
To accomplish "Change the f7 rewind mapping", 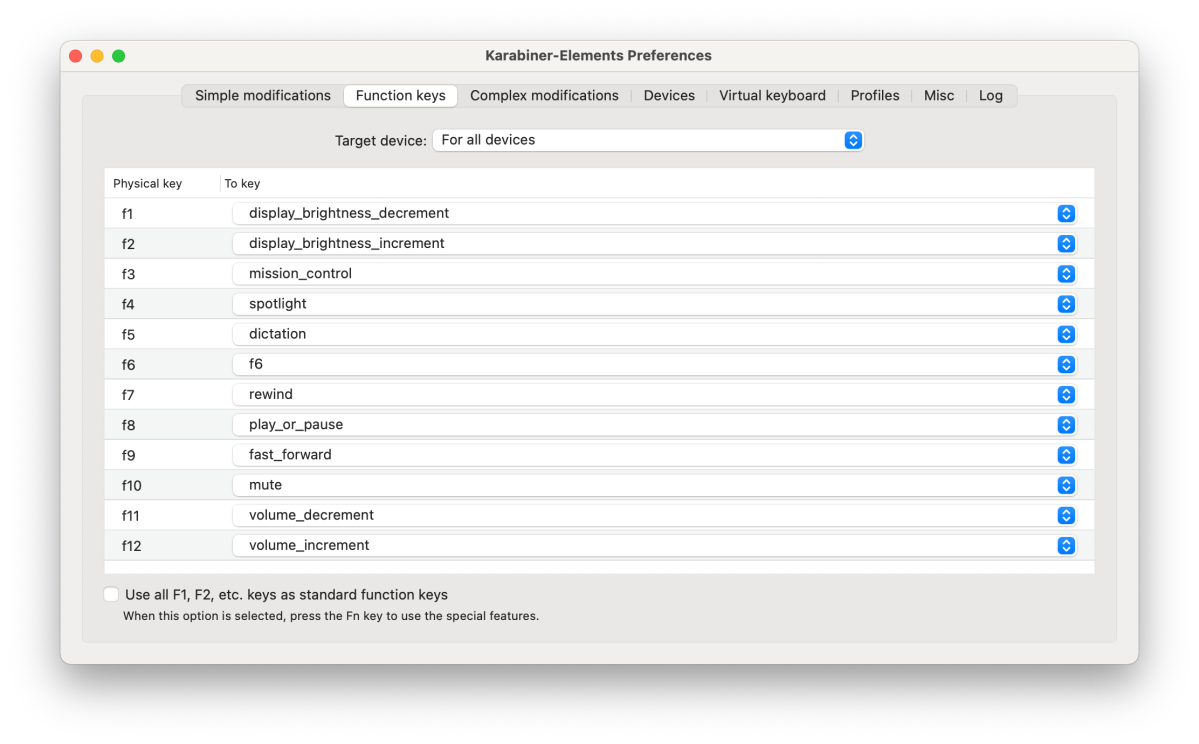I will pyautogui.click(x=655, y=395).
